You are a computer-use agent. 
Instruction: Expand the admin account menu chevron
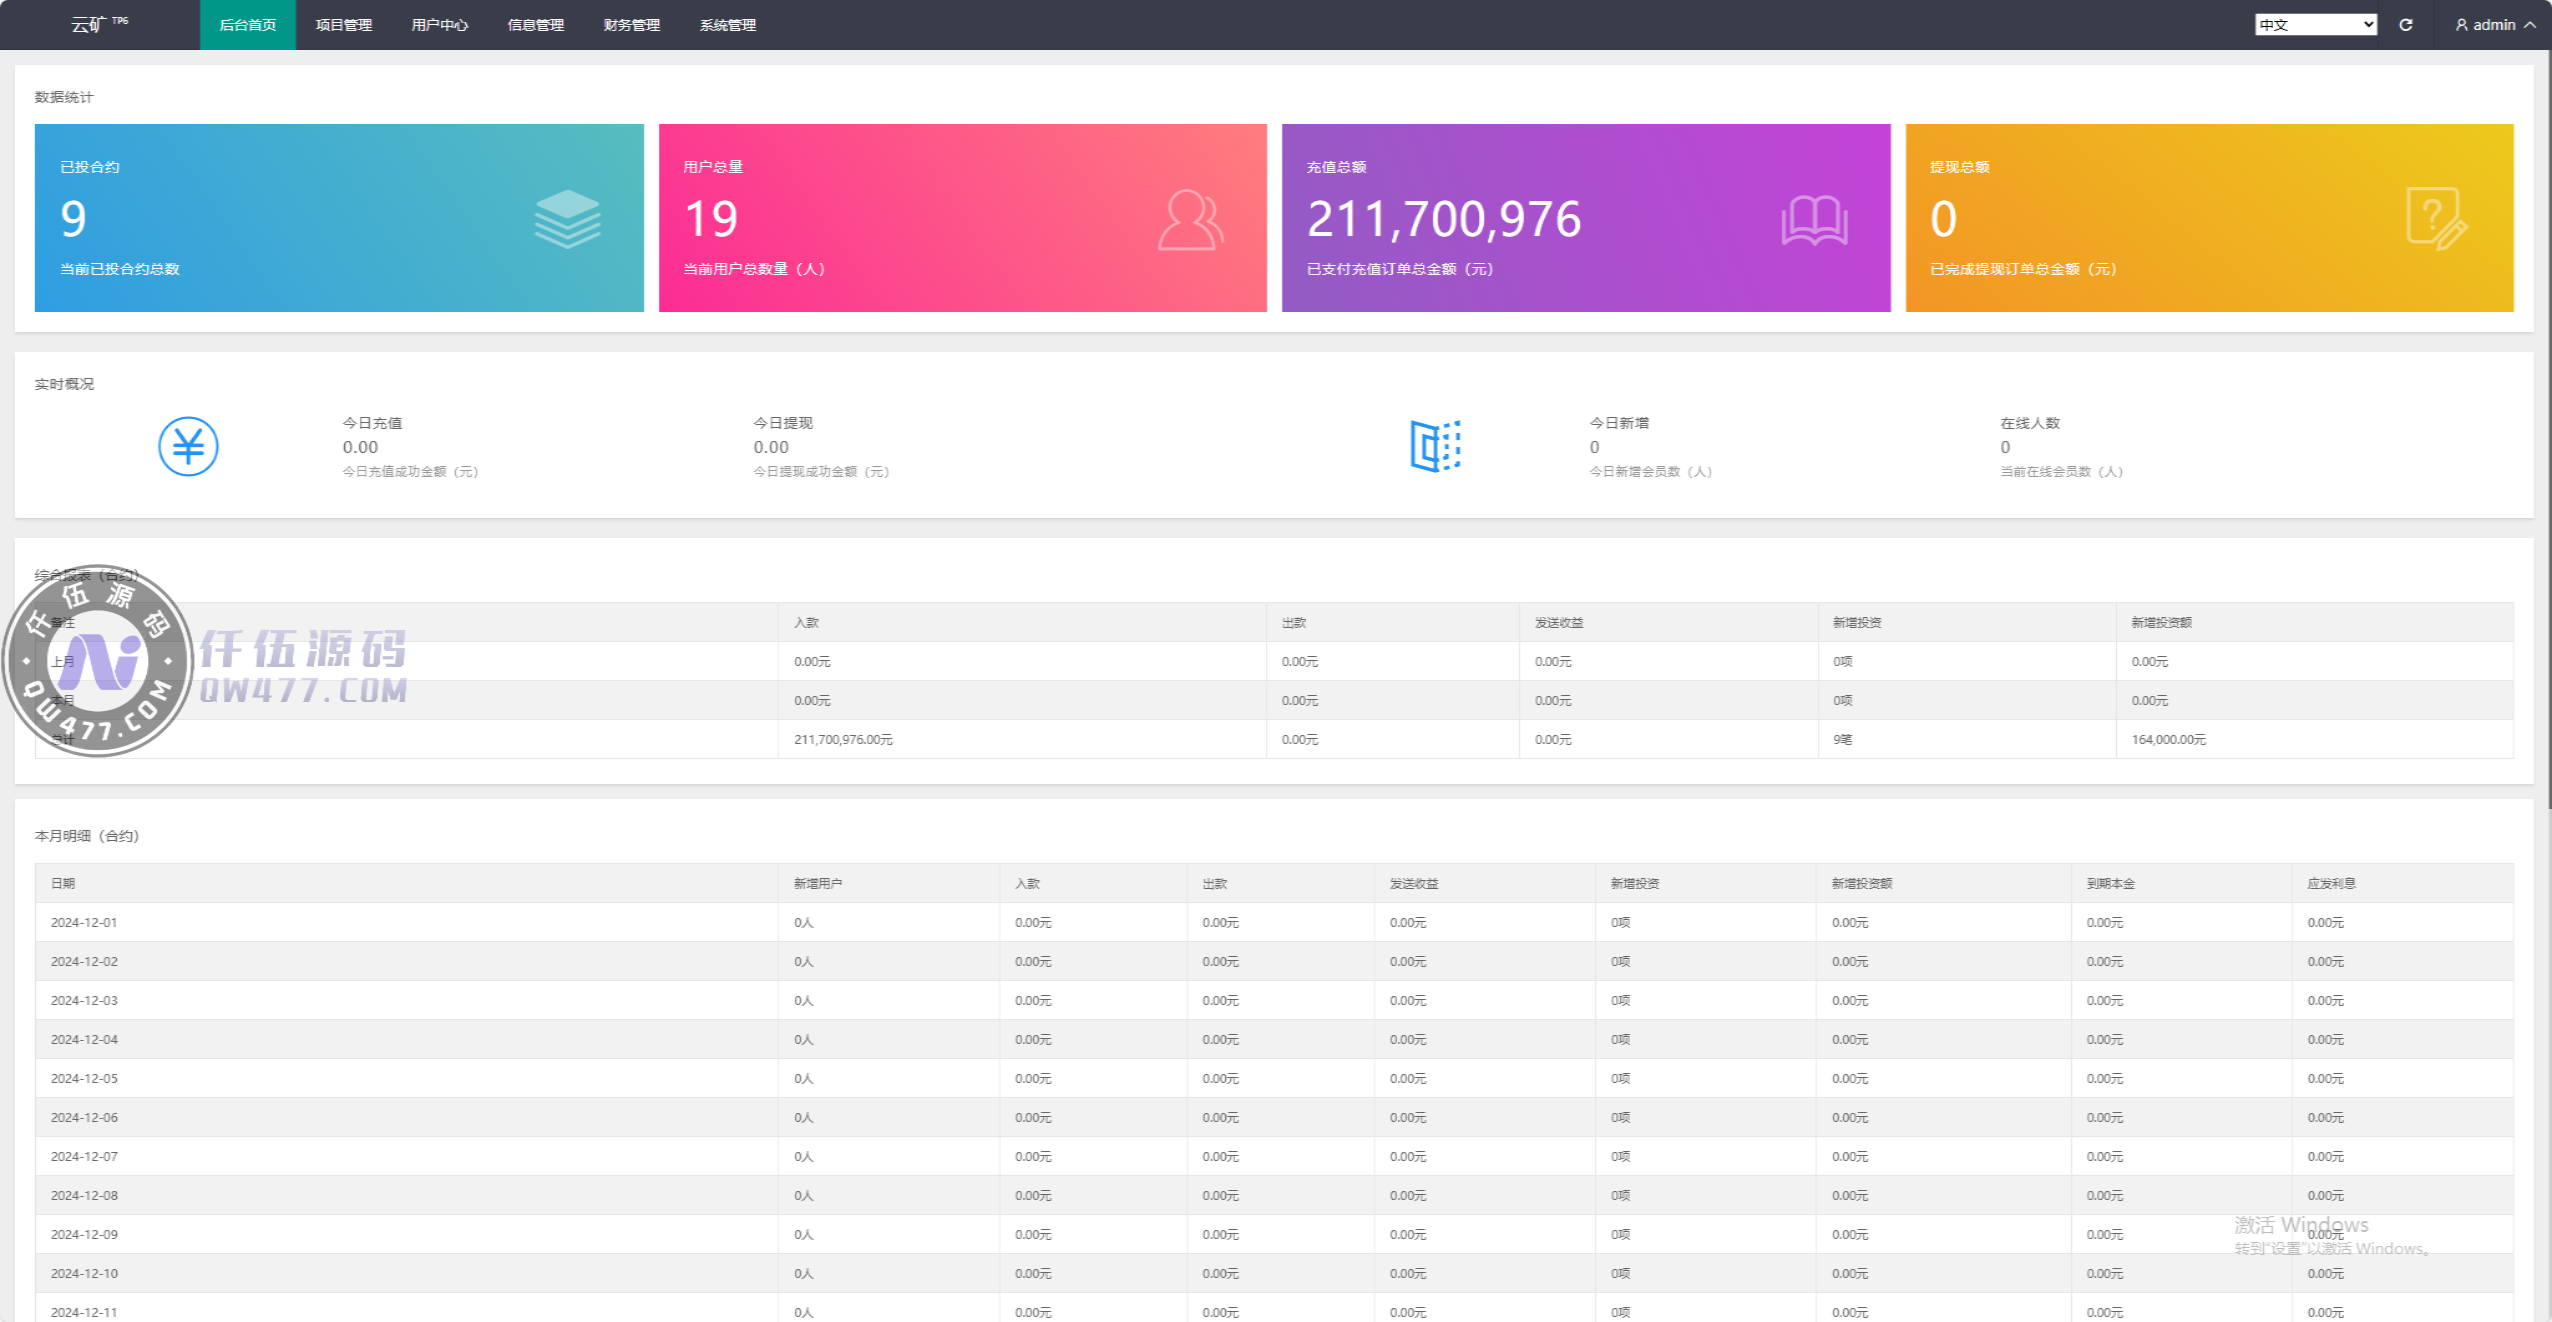[2530, 25]
